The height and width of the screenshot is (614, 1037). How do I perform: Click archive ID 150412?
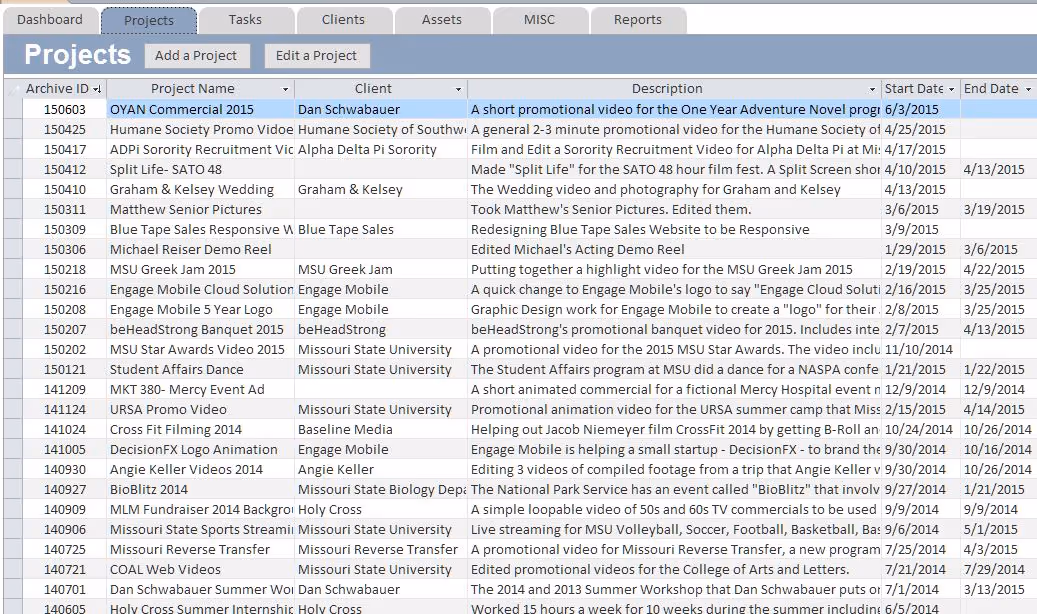click(x=64, y=169)
